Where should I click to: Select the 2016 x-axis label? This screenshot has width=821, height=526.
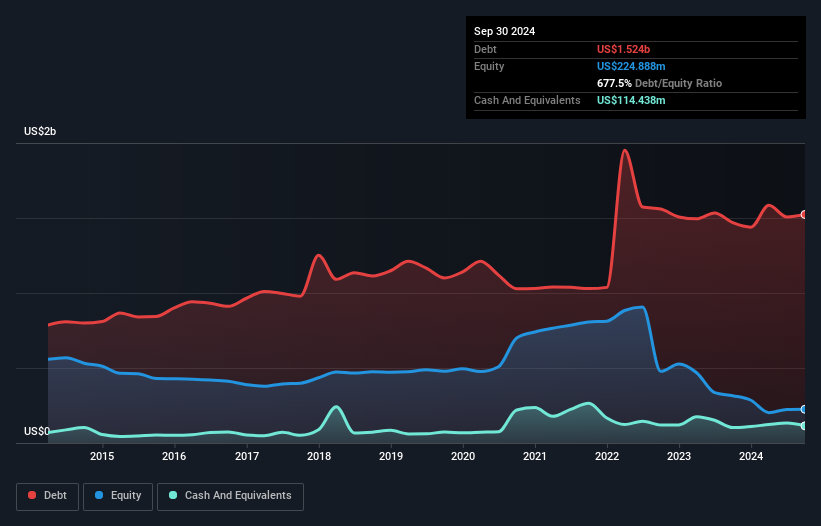[x=174, y=456]
